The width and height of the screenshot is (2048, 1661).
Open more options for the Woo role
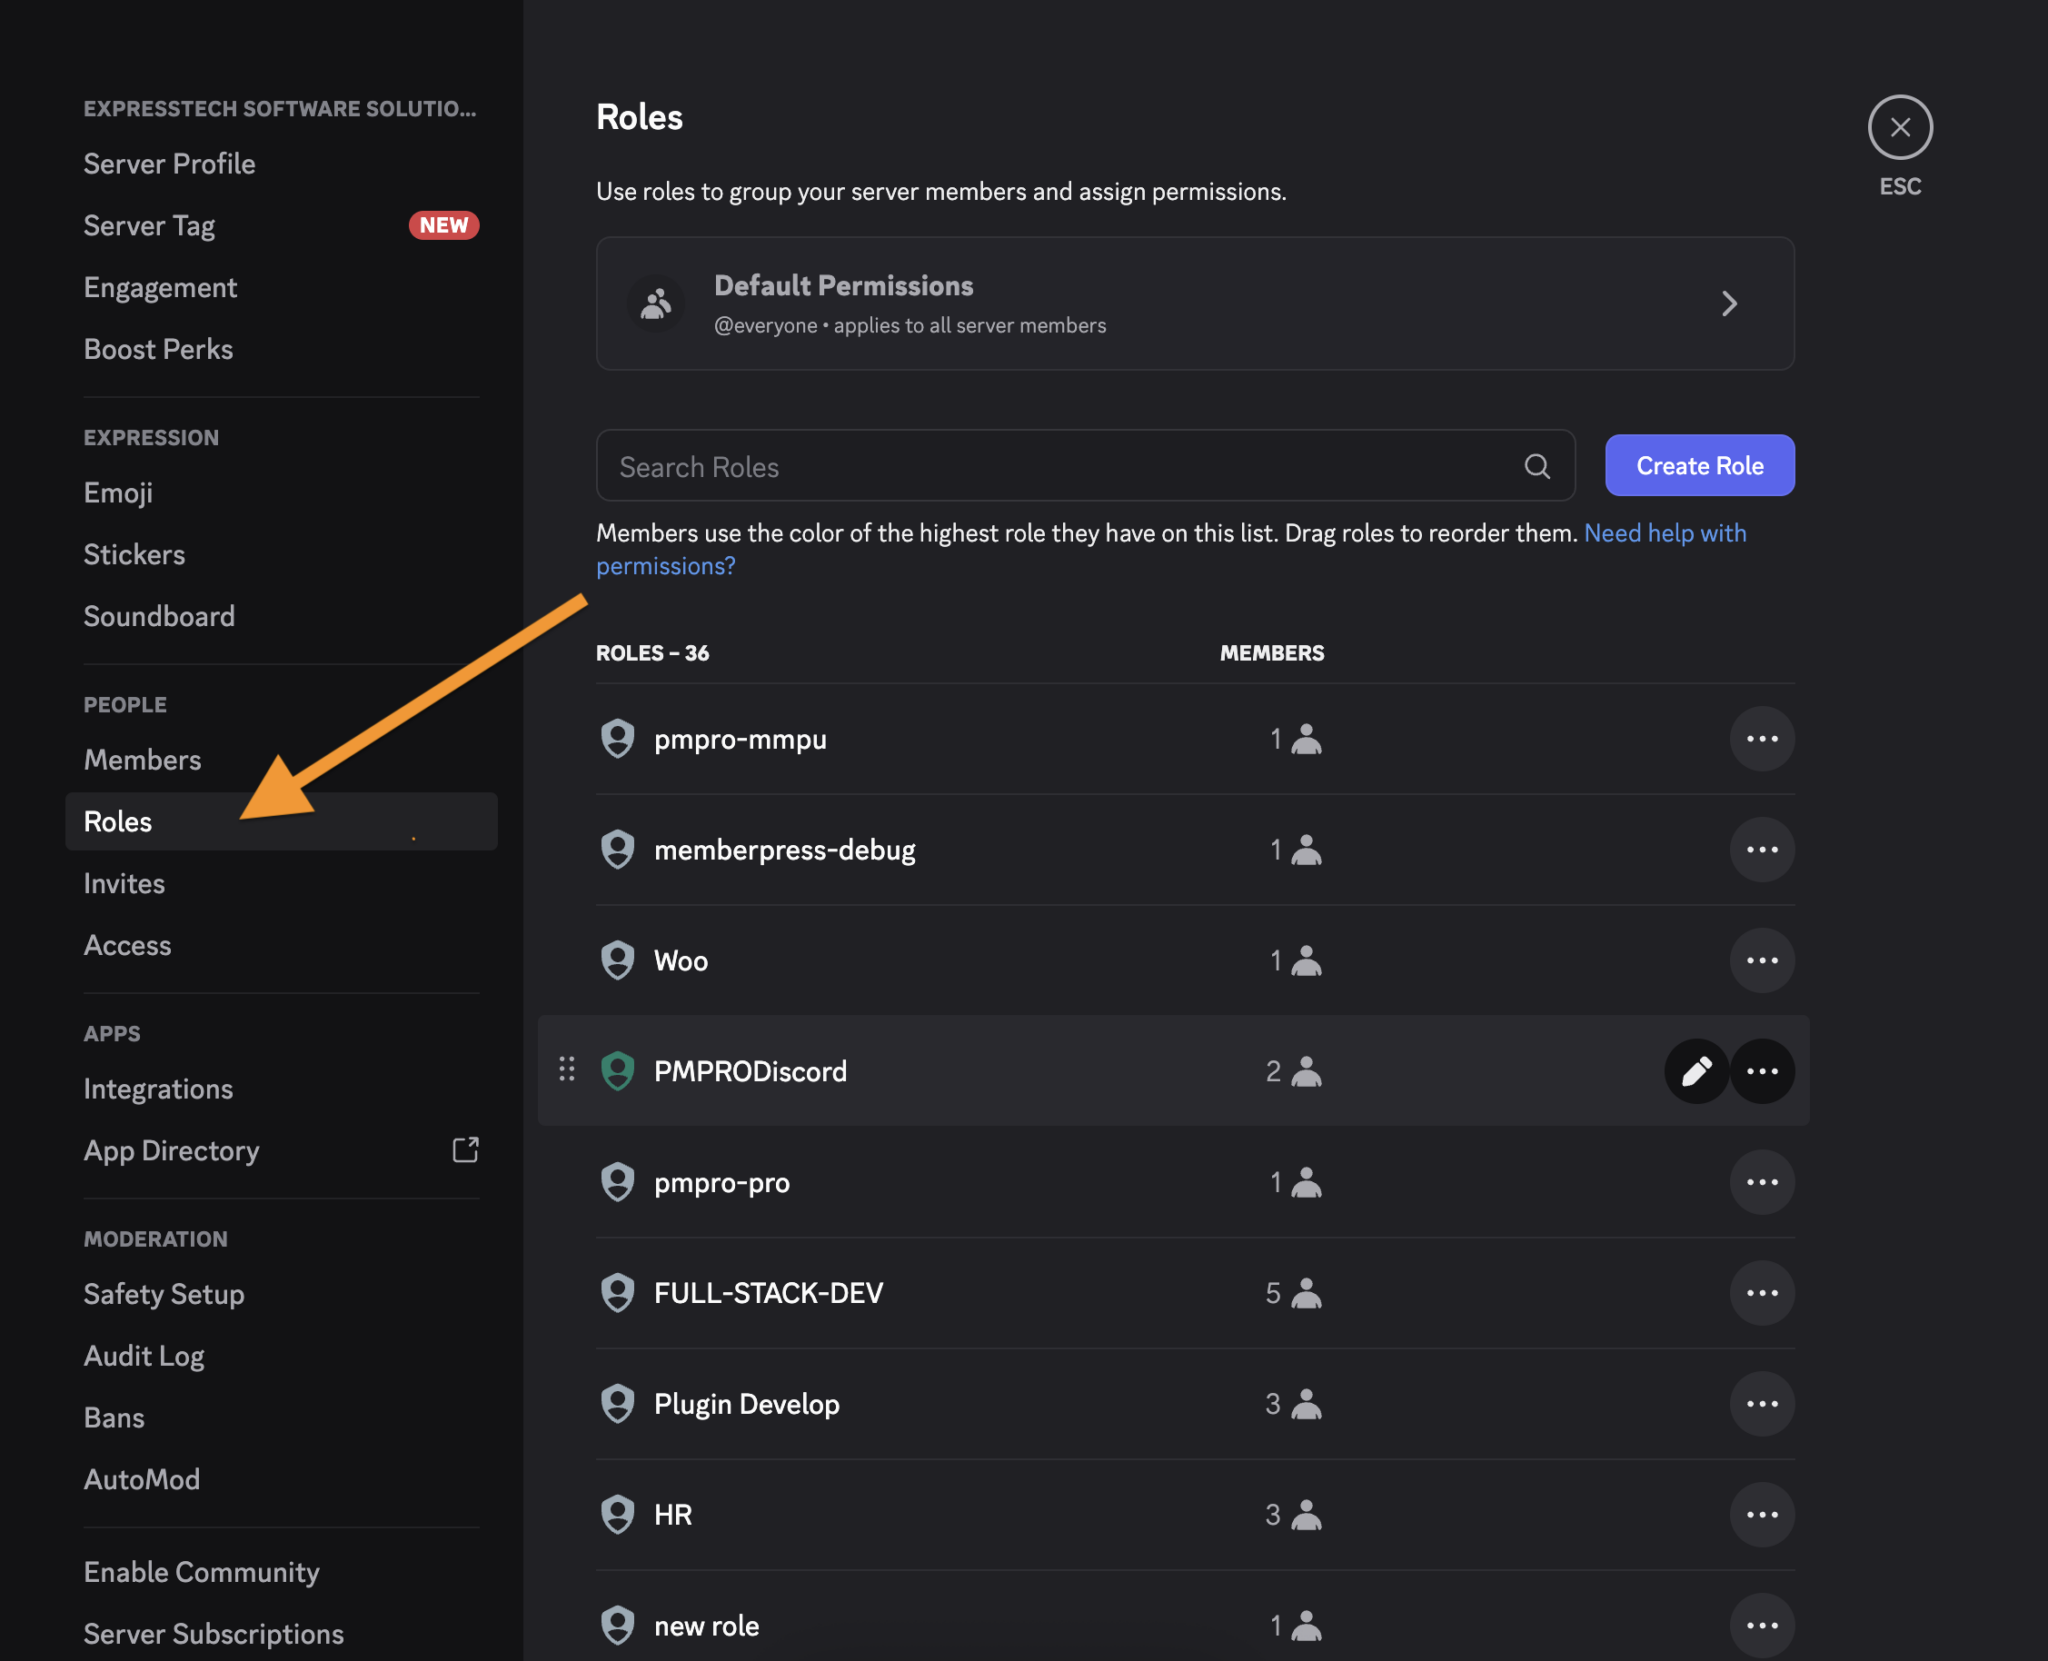(1762, 959)
